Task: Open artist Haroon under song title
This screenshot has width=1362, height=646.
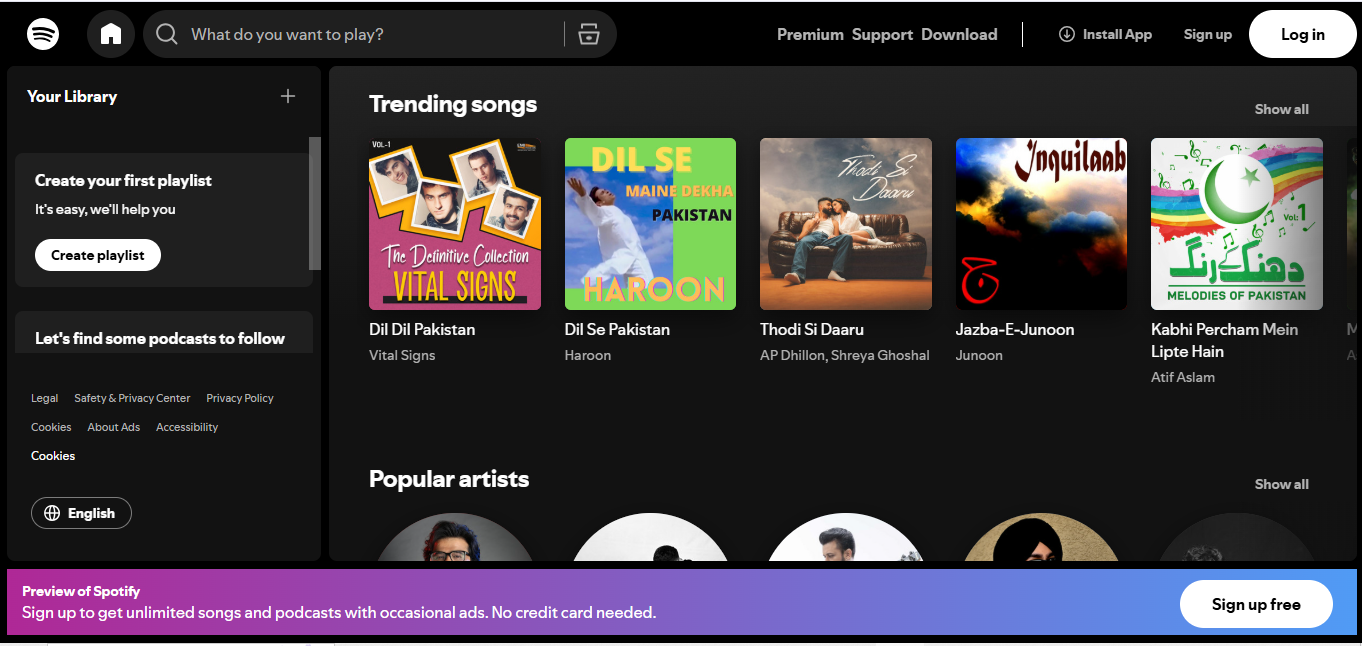Action: point(588,355)
